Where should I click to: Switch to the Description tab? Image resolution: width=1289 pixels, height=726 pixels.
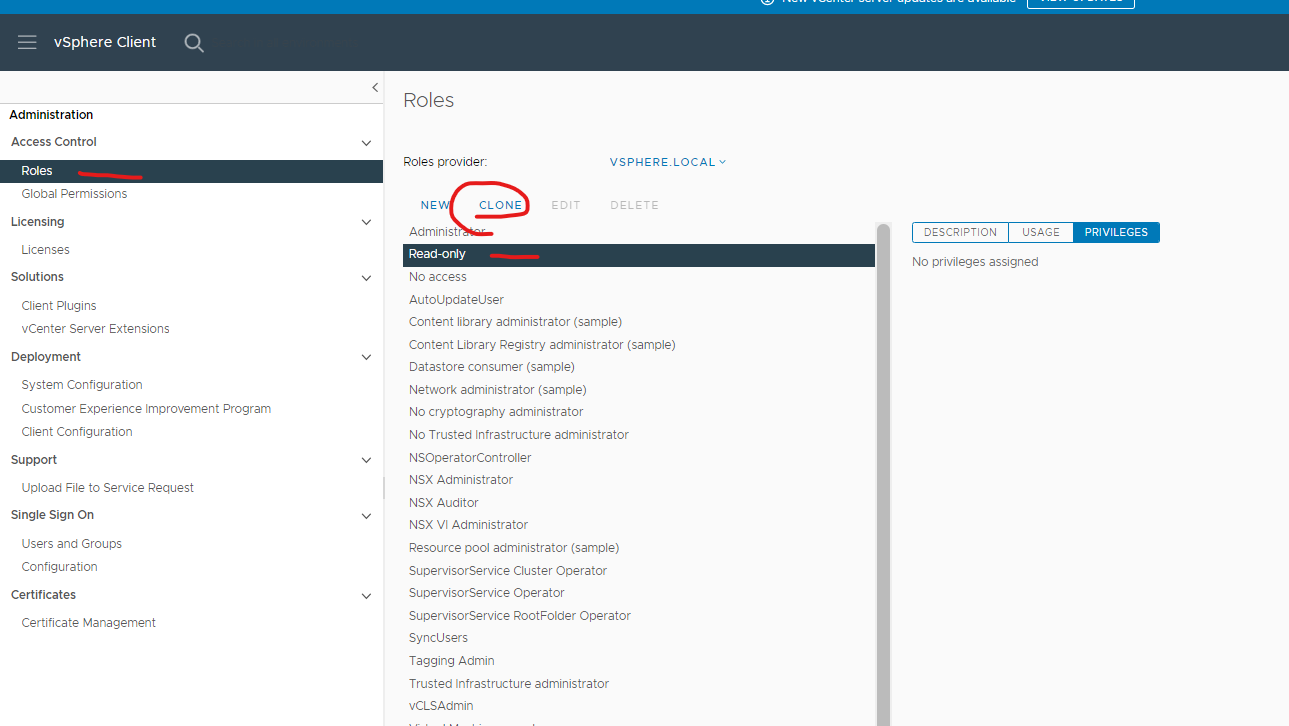[960, 232]
